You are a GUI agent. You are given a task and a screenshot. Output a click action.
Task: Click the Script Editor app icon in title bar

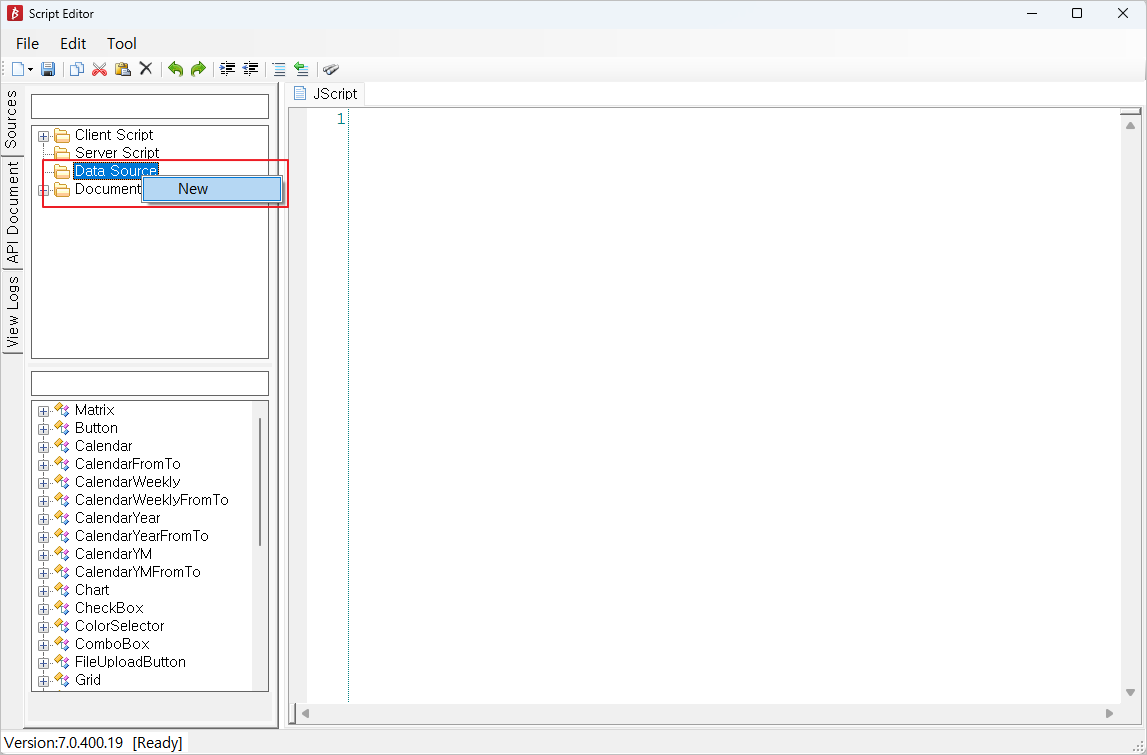[15, 13]
